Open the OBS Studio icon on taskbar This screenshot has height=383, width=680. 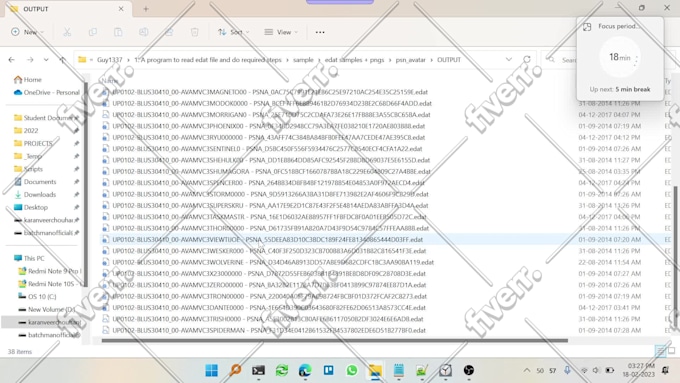[469, 370]
